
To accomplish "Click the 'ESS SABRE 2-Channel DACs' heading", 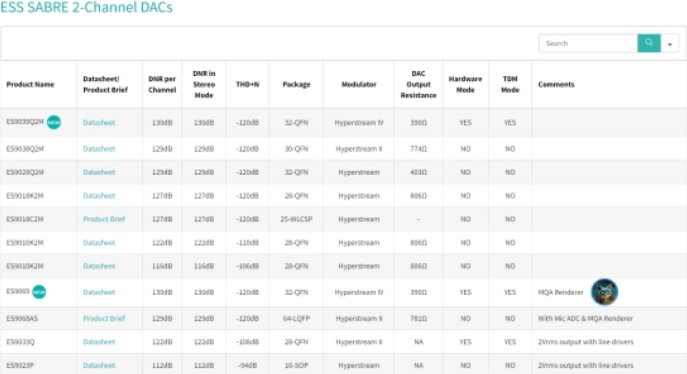I will pos(87,7).
